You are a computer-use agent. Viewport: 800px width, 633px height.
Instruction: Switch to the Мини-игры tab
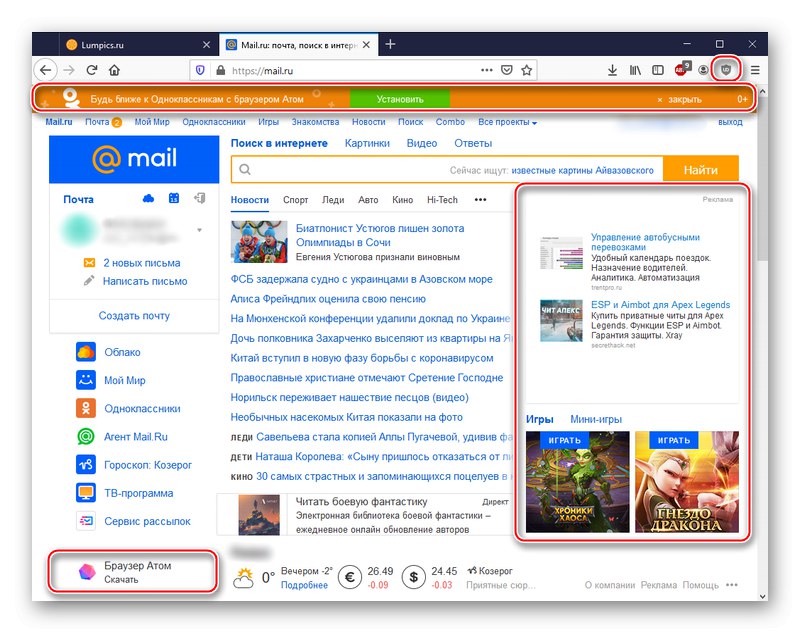point(596,419)
